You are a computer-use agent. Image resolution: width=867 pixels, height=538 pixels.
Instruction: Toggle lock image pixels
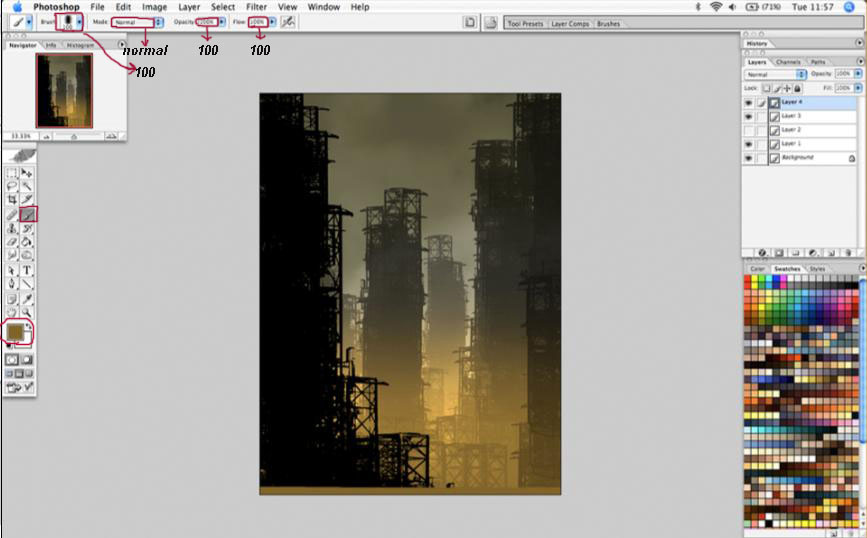coord(777,88)
